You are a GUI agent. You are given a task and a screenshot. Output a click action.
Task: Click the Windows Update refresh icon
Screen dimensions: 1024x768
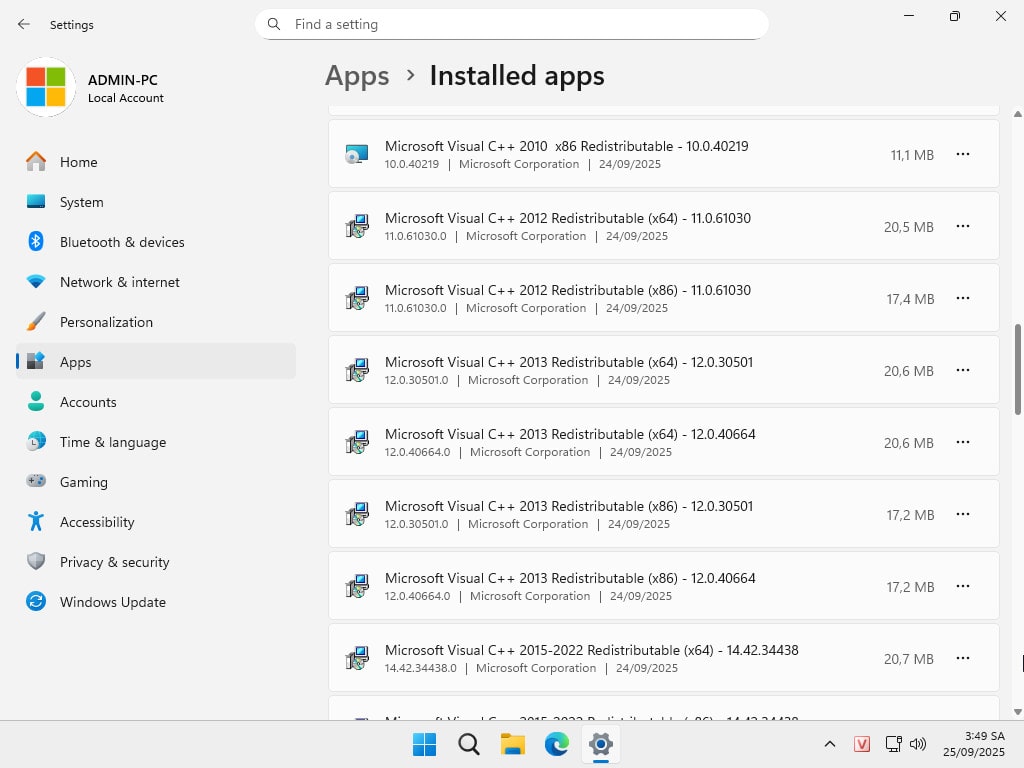(x=36, y=602)
